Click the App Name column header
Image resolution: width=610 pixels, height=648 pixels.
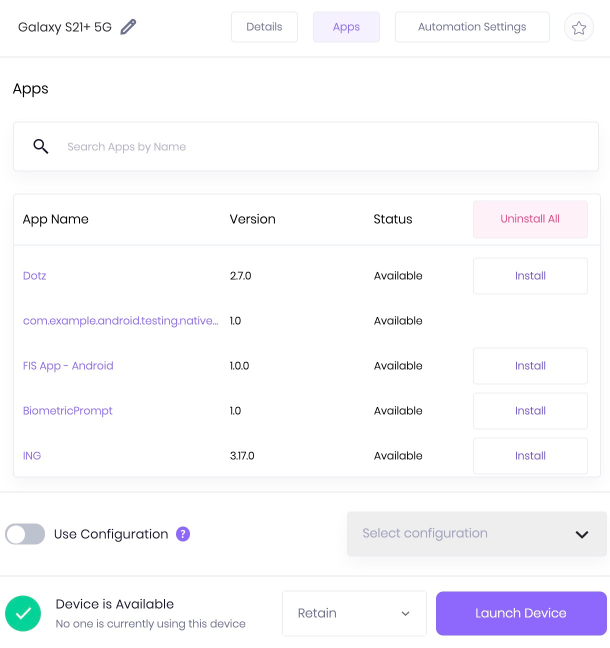coord(55,219)
